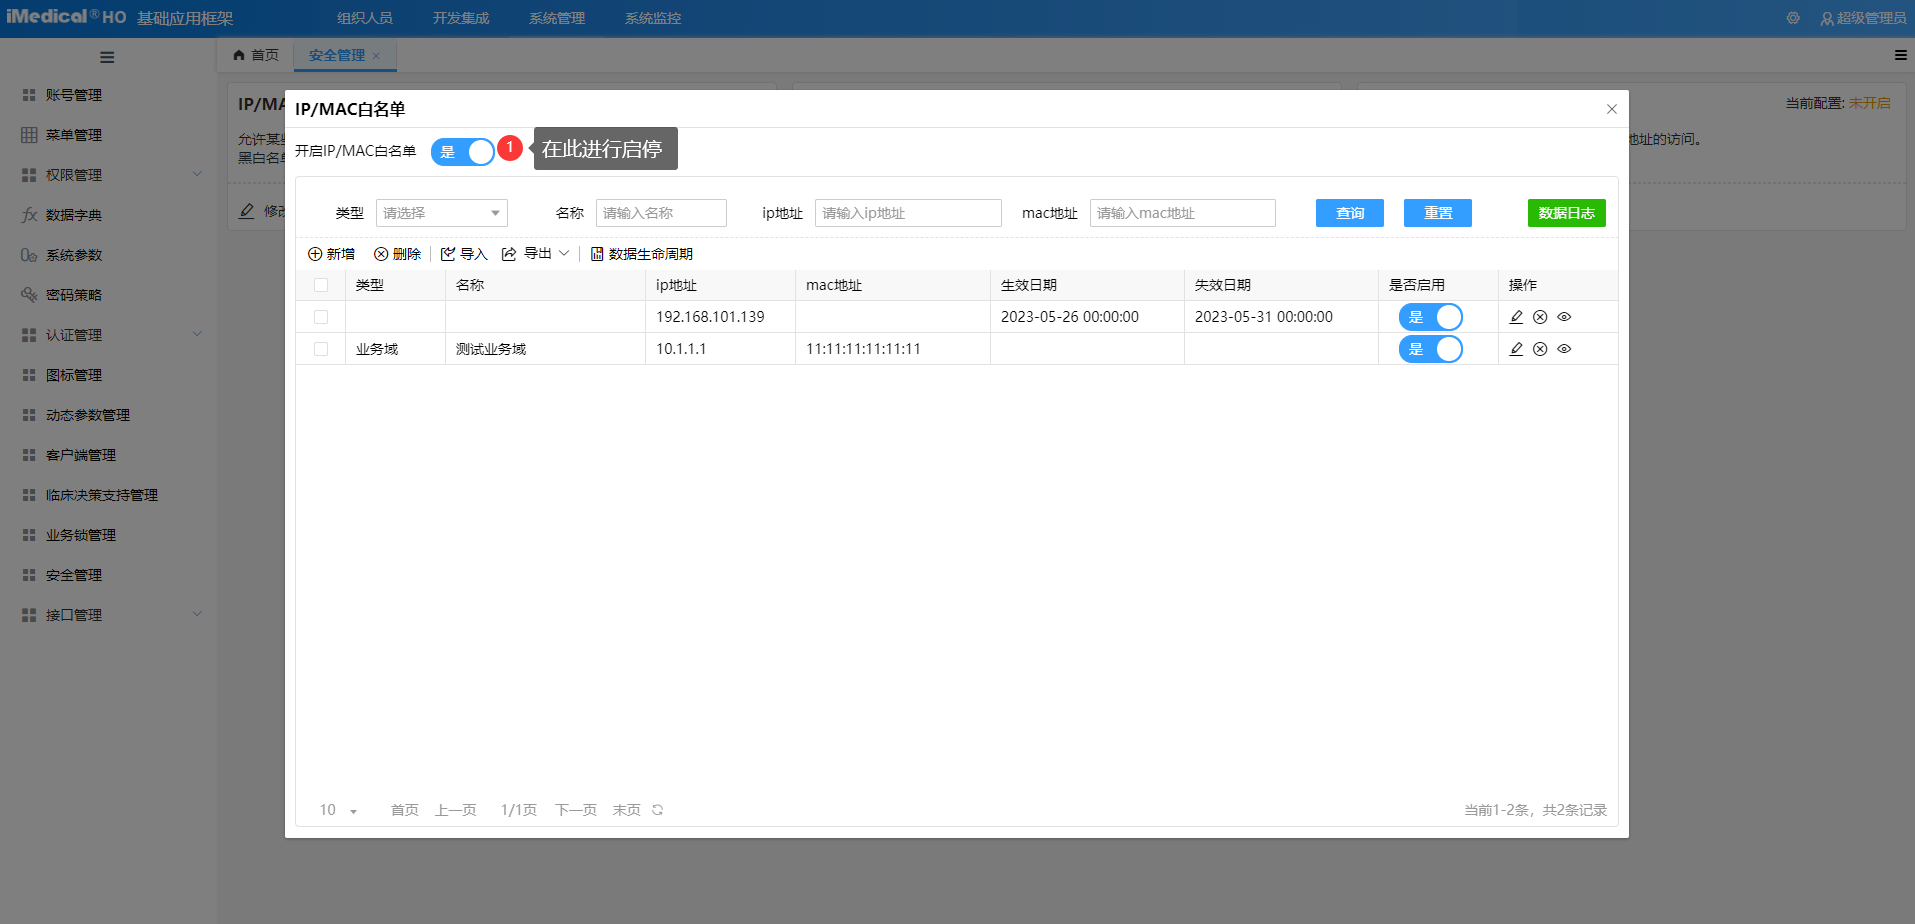
Task: Refresh the table using pagination refresh icon
Action: click(658, 810)
